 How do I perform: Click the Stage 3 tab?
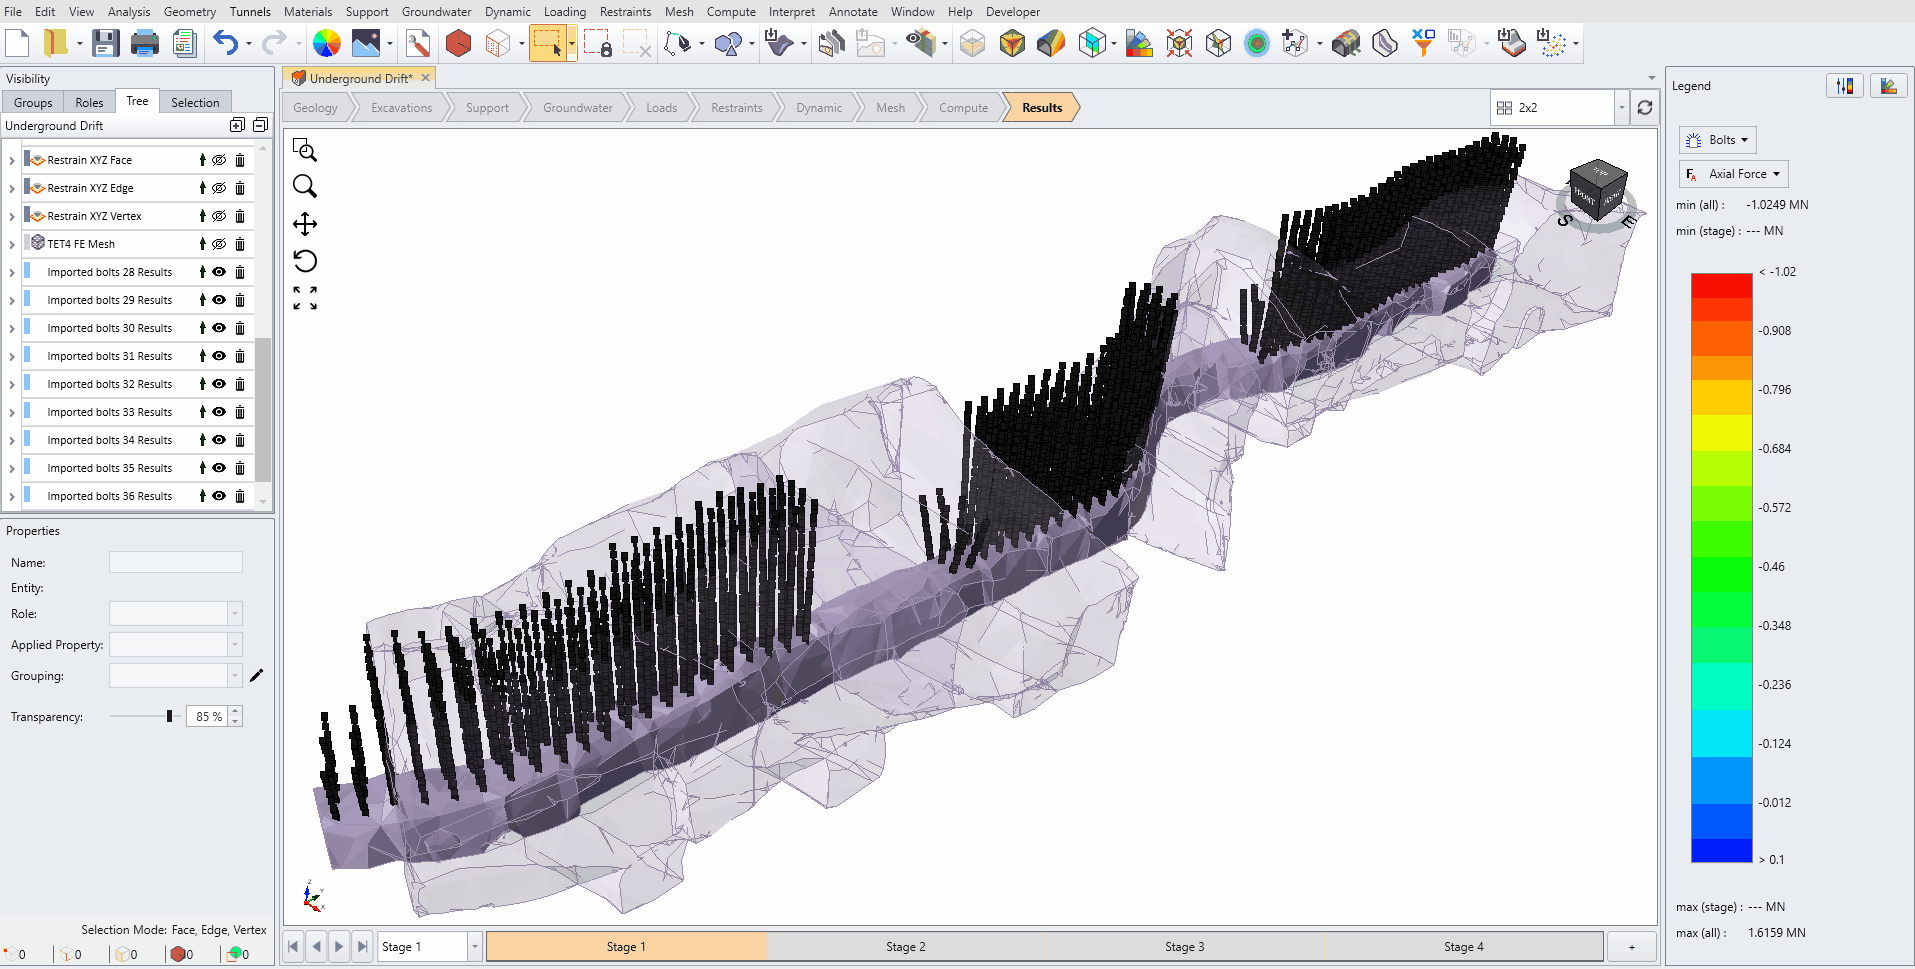tap(1184, 945)
